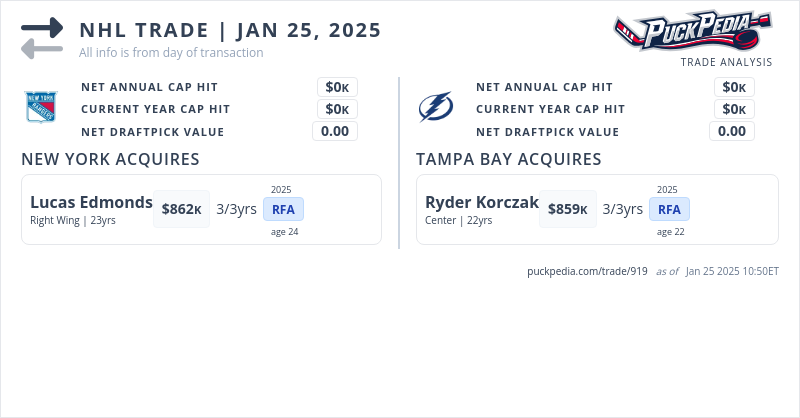The height and width of the screenshot is (418, 800).
Task: Click the puckpedia.com/trade/919 link
Action: pos(587,271)
